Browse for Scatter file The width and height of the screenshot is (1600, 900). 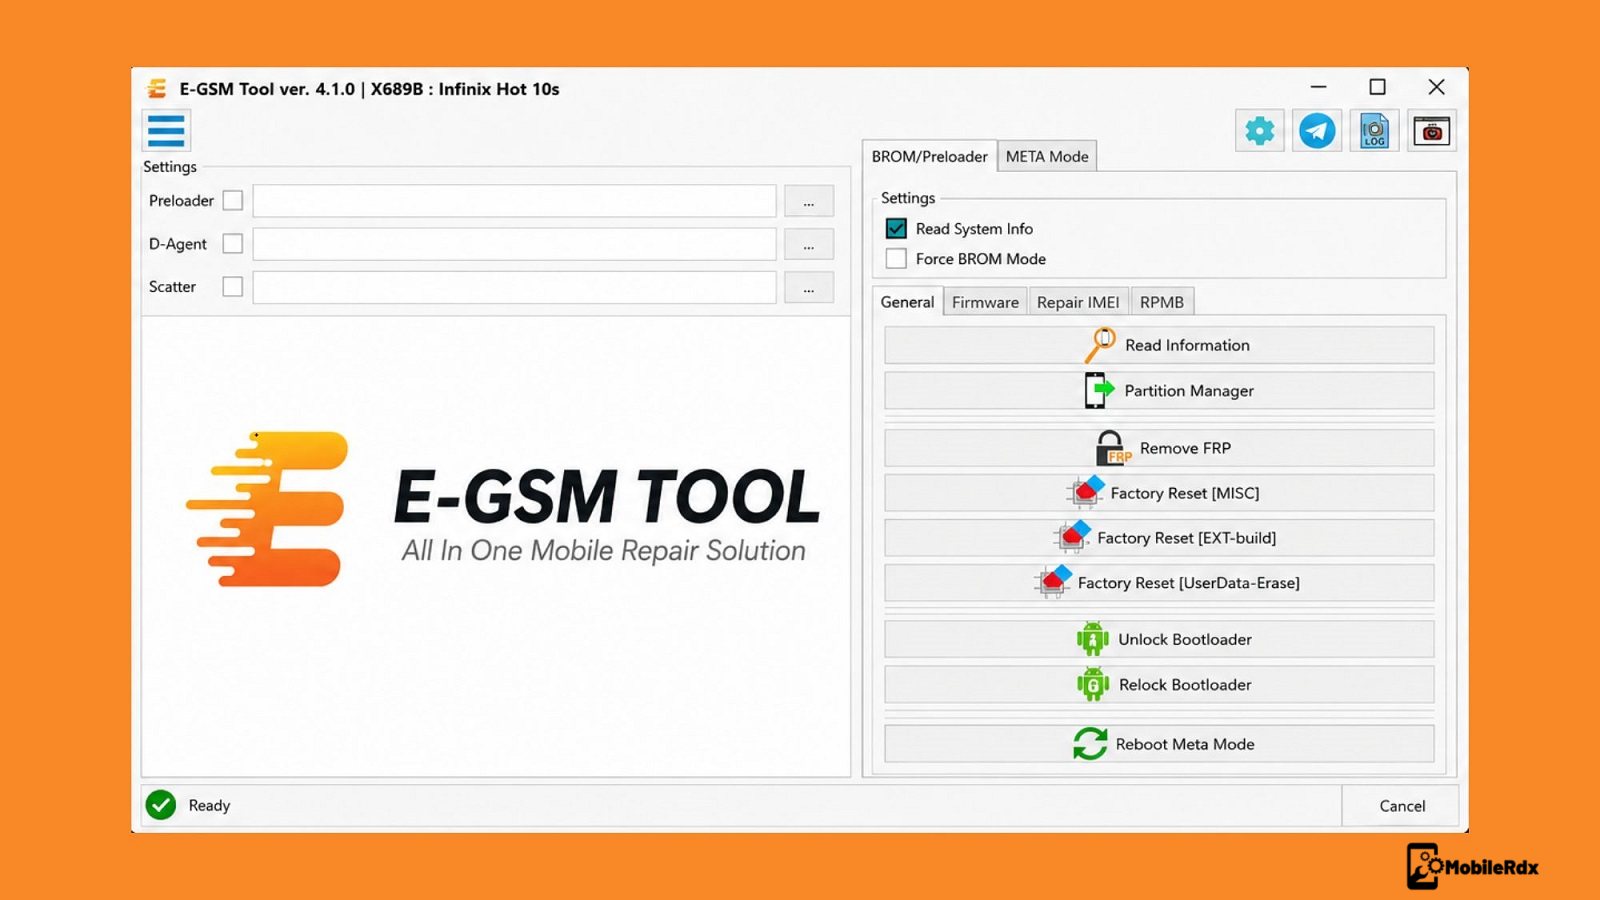(x=809, y=287)
